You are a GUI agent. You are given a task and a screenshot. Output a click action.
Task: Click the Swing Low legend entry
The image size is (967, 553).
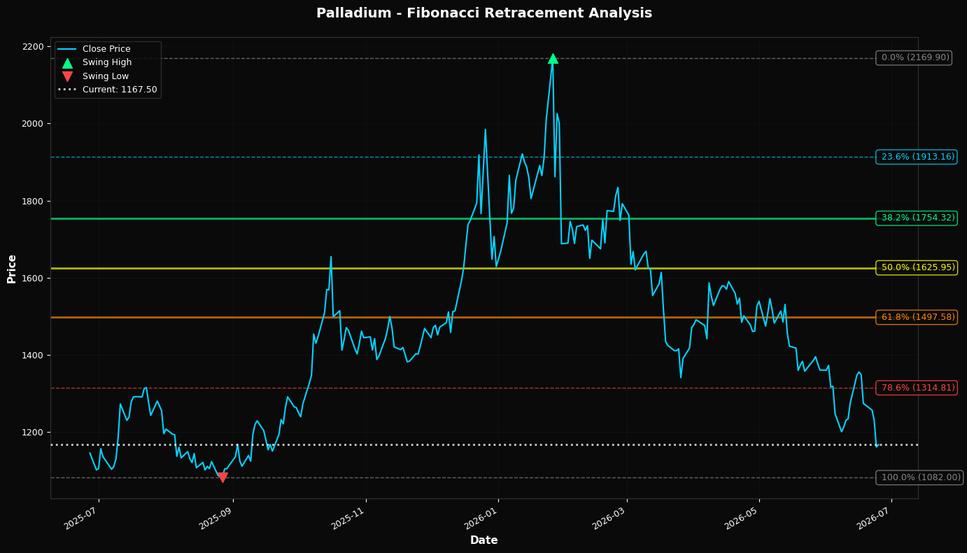[x=94, y=76]
